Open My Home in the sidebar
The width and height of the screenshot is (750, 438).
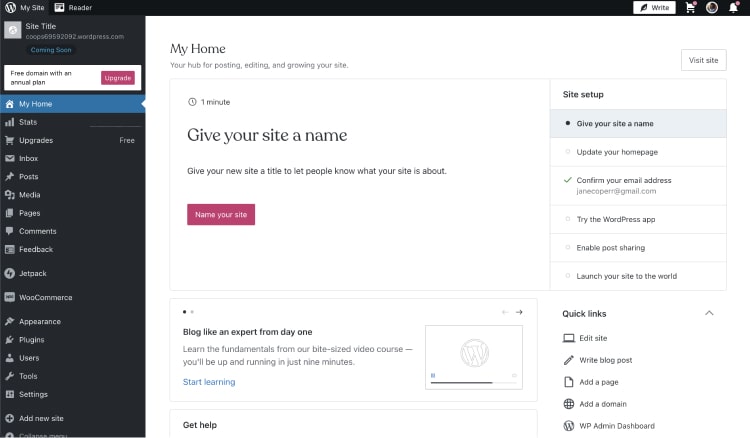click(x=73, y=104)
